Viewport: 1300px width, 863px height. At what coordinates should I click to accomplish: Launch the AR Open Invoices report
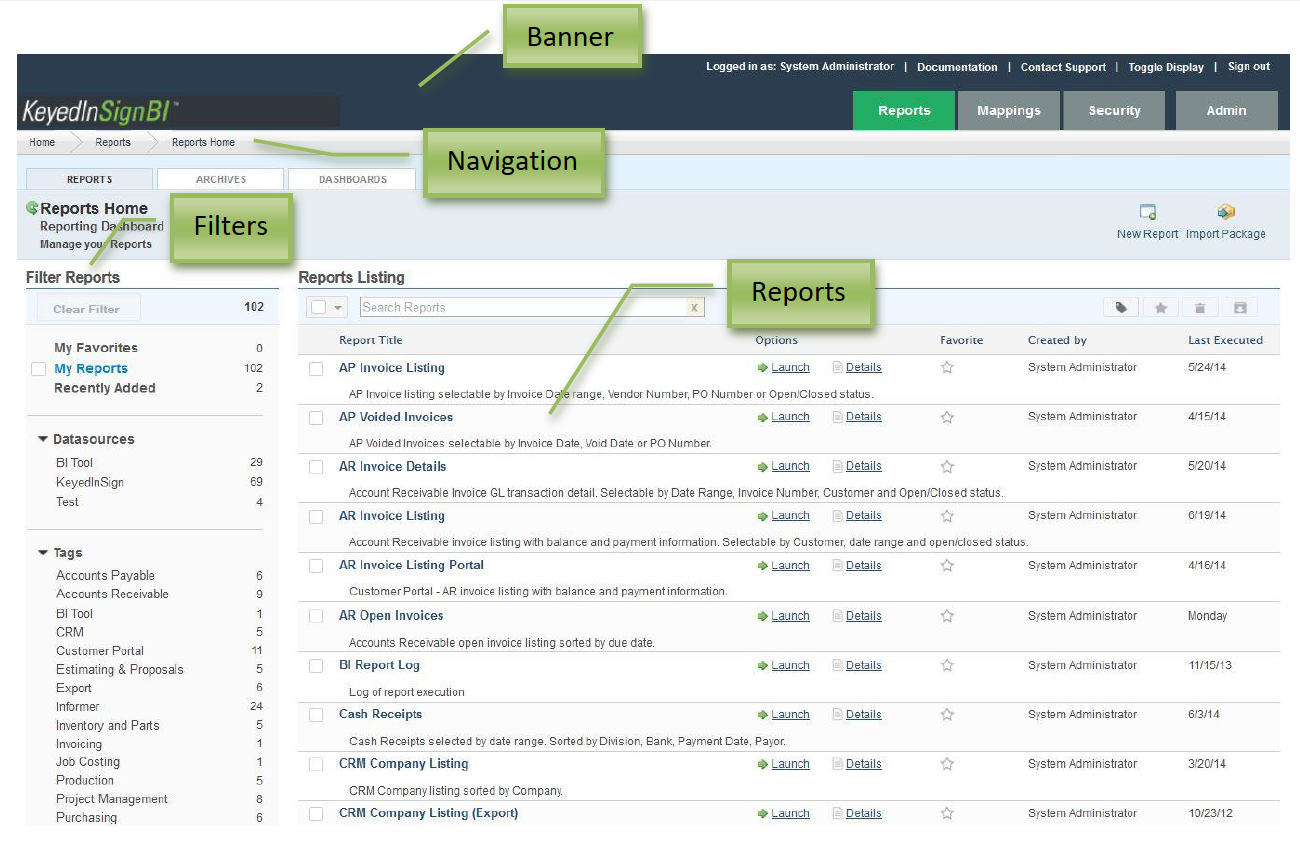click(789, 616)
